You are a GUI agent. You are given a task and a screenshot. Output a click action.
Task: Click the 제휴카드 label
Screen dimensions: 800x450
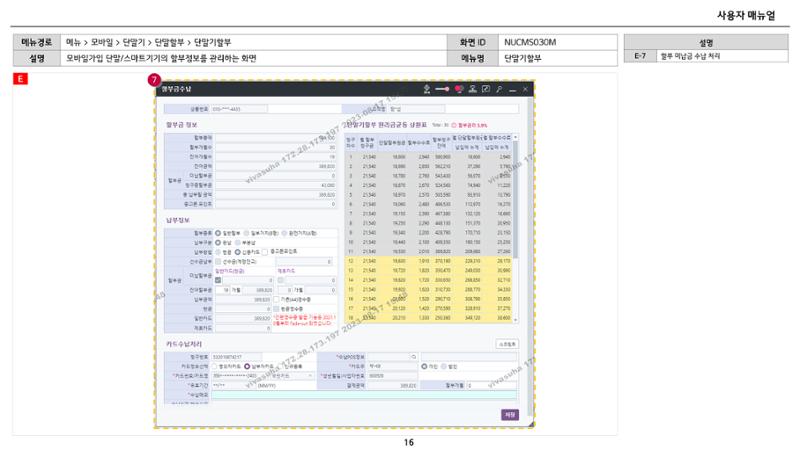click(286, 271)
